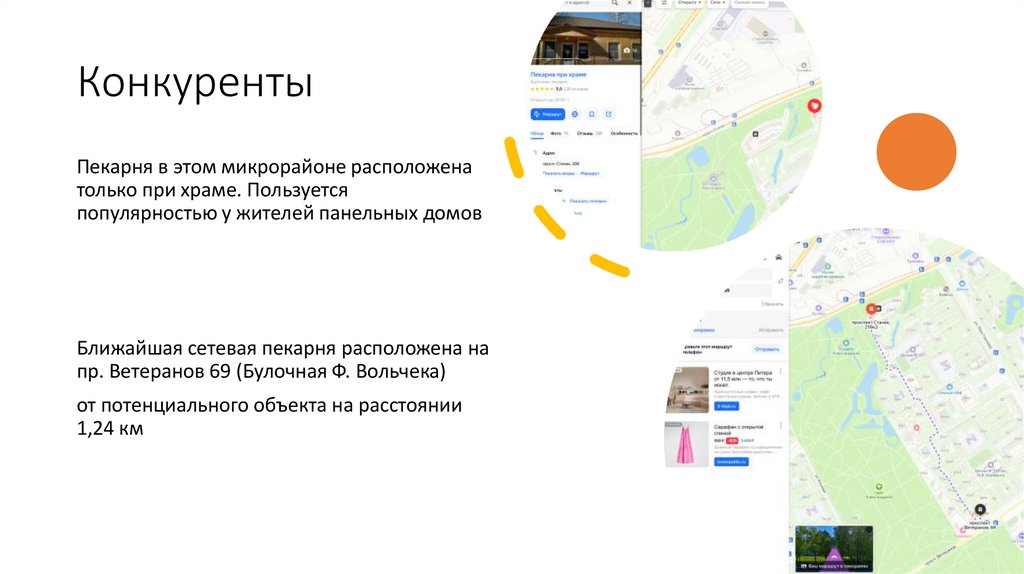This screenshot has width=1024, height=574.
Task: Click the slide title 'Конкуренты'
Action: pos(195,82)
